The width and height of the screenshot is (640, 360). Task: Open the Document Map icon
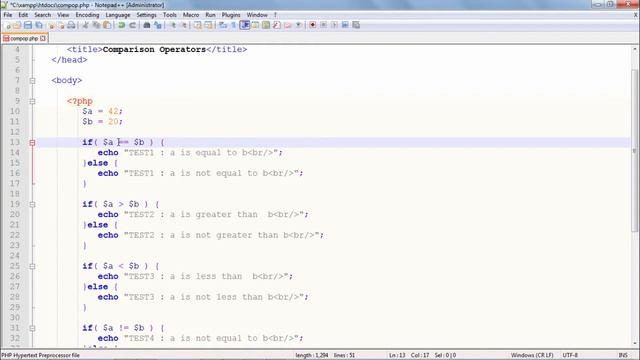[266, 25]
